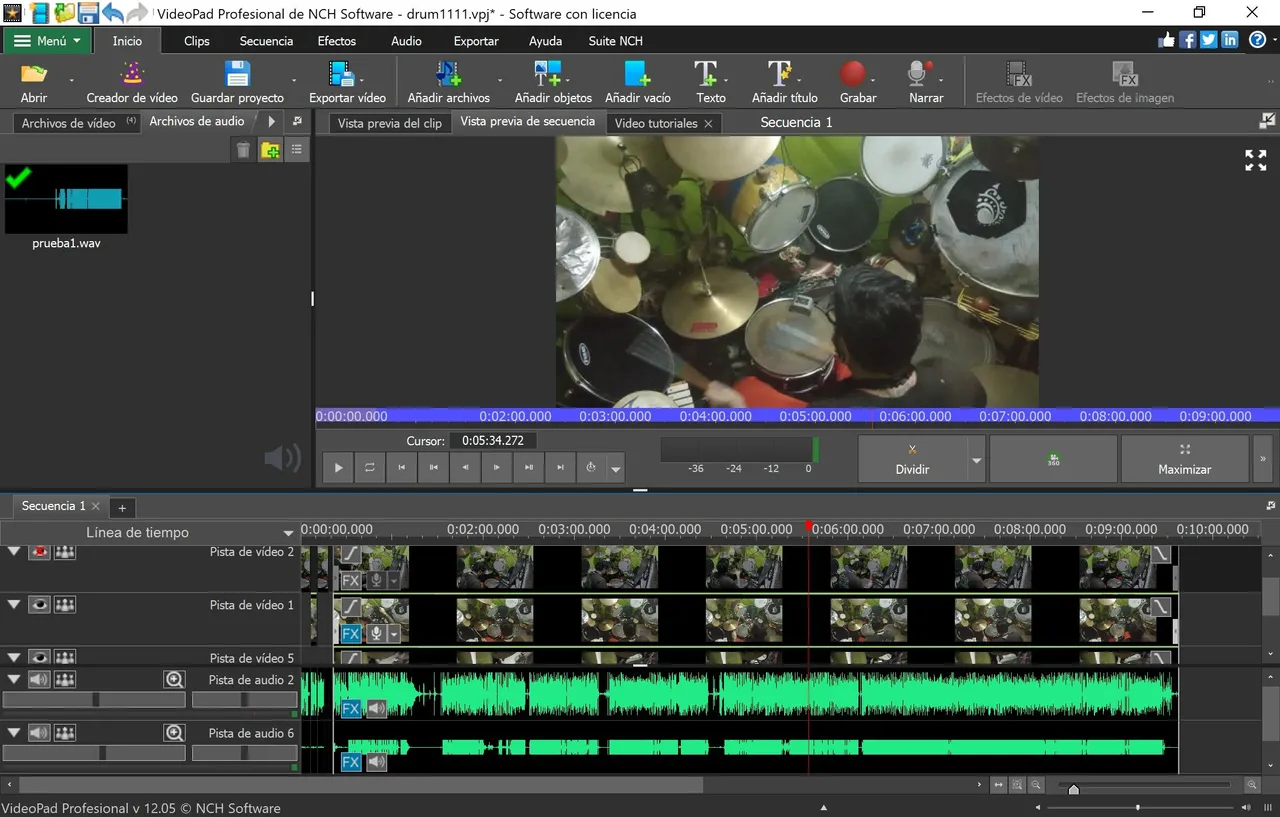The height and width of the screenshot is (817, 1280).
Task: Toggle clip speaker on Pista de audio 6
Action: coord(376,762)
